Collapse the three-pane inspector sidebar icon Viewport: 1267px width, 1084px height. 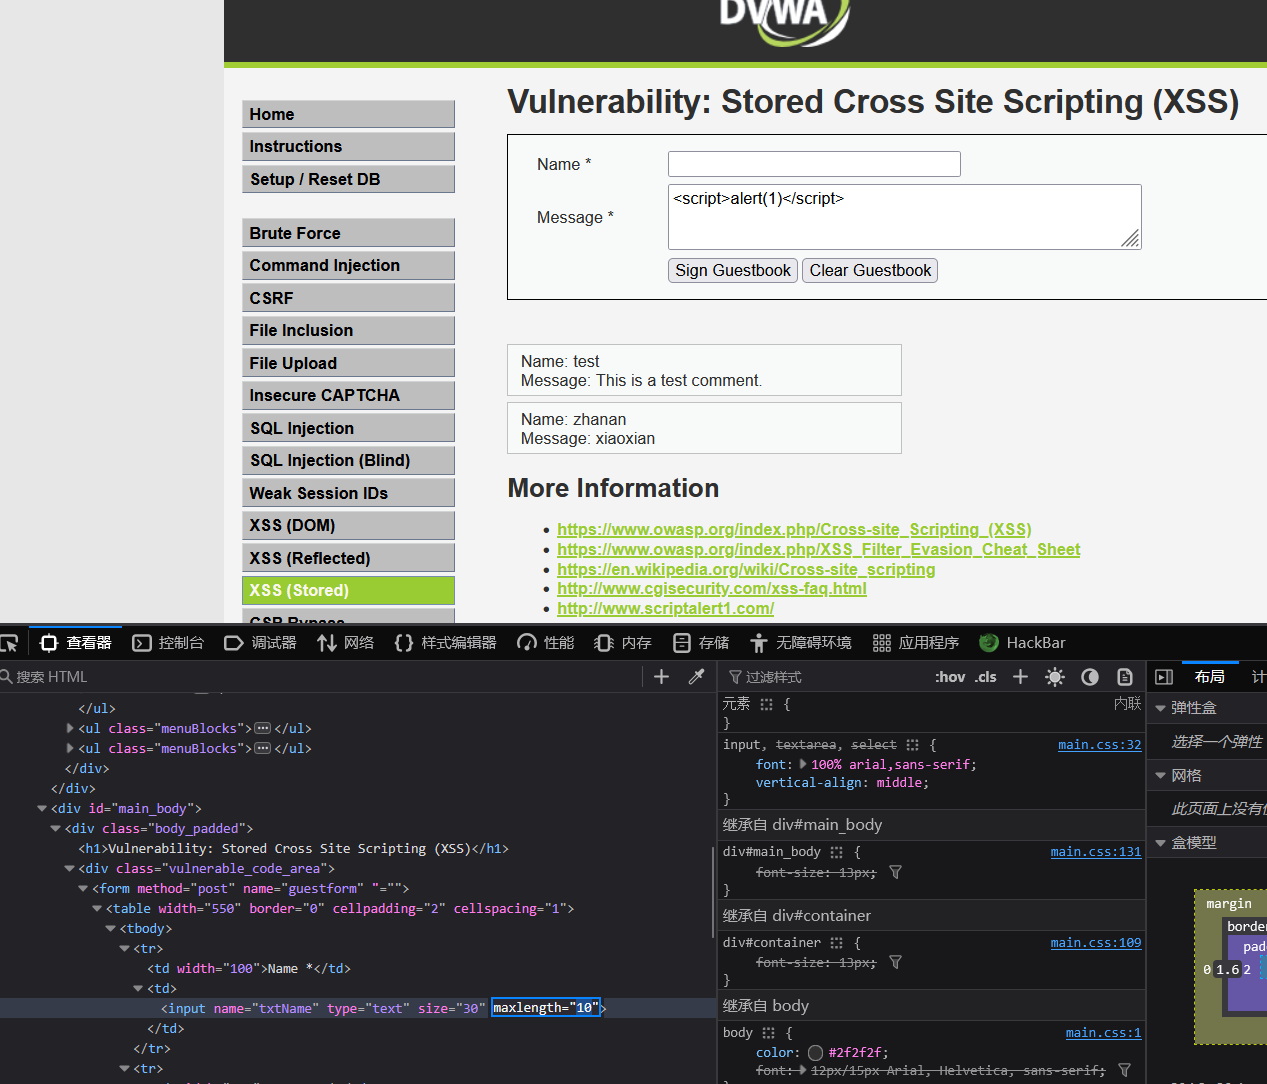(1164, 677)
